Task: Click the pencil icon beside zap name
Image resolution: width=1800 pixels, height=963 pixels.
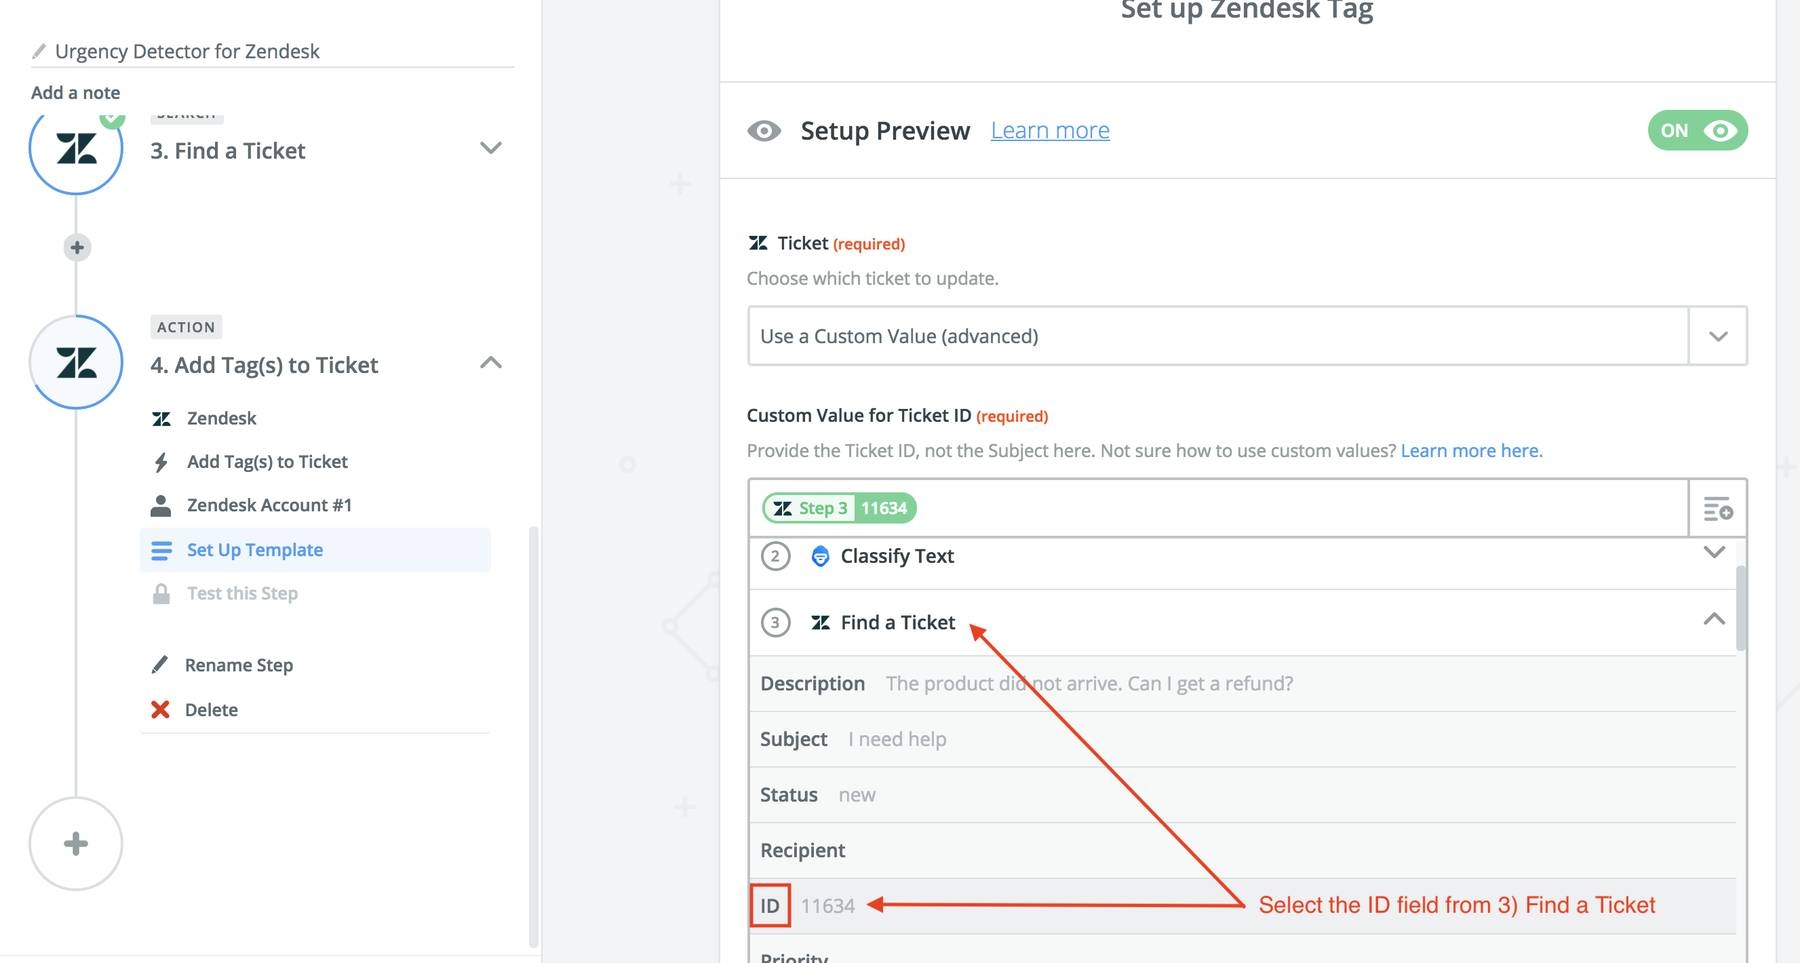Action: pos(39,51)
